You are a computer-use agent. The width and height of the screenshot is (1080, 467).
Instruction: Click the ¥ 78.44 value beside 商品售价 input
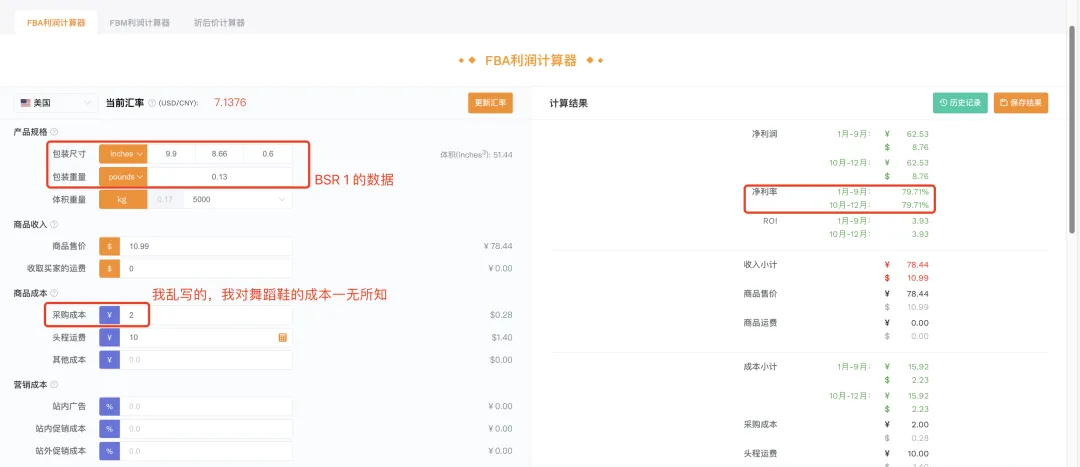click(x=498, y=246)
